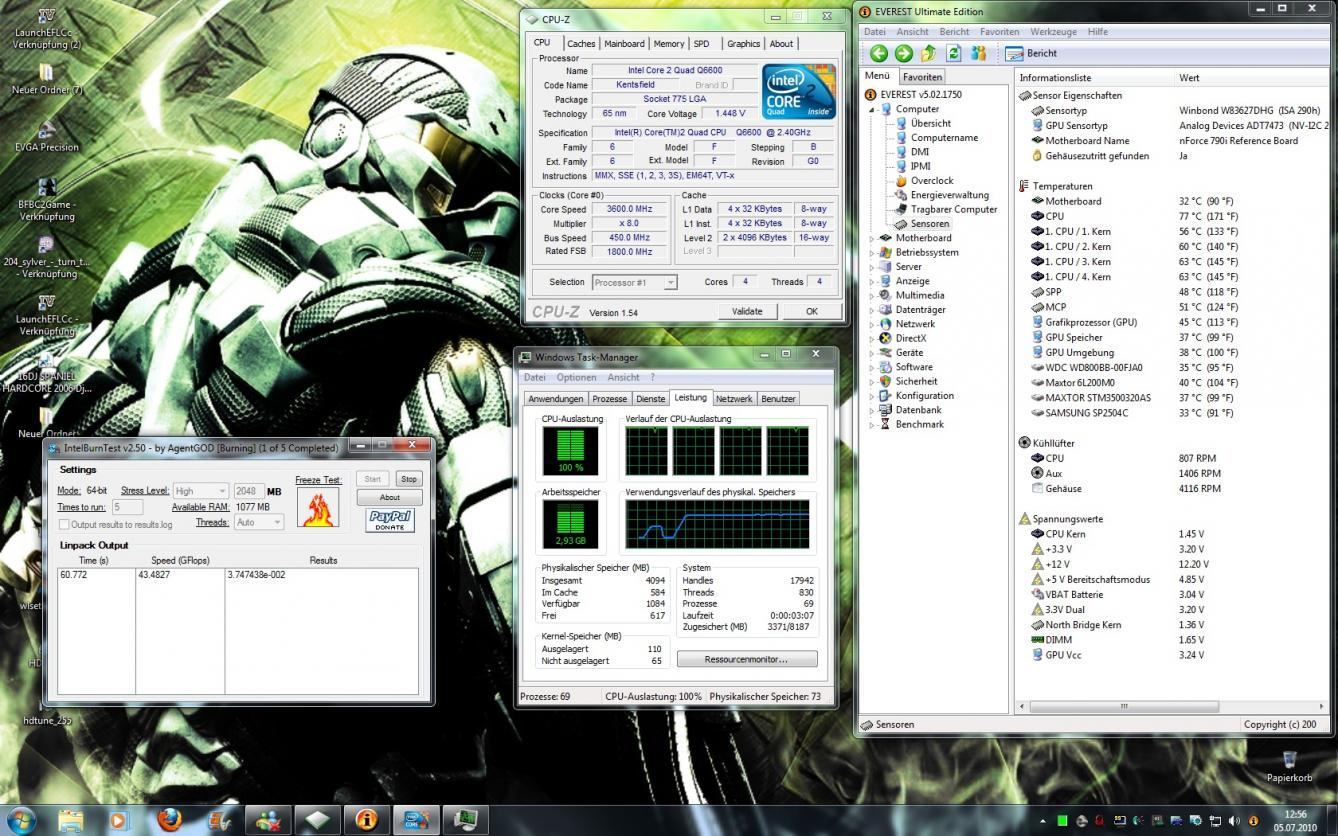Launch Firefox from the taskbar
Image resolution: width=1338 pixels, height=836 pixels.
[170, 820]
